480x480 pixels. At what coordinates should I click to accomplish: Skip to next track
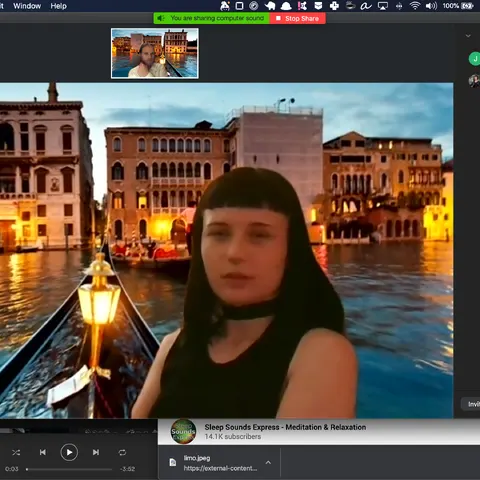tap(96, 452)
